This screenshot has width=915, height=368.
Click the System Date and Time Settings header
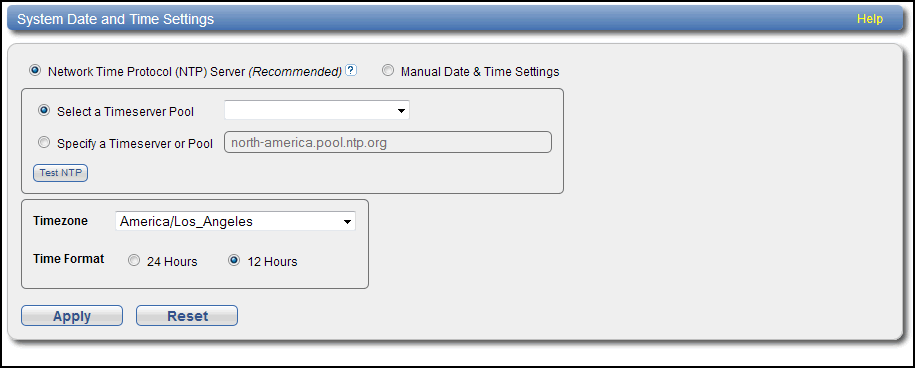(x=116, y=19)
